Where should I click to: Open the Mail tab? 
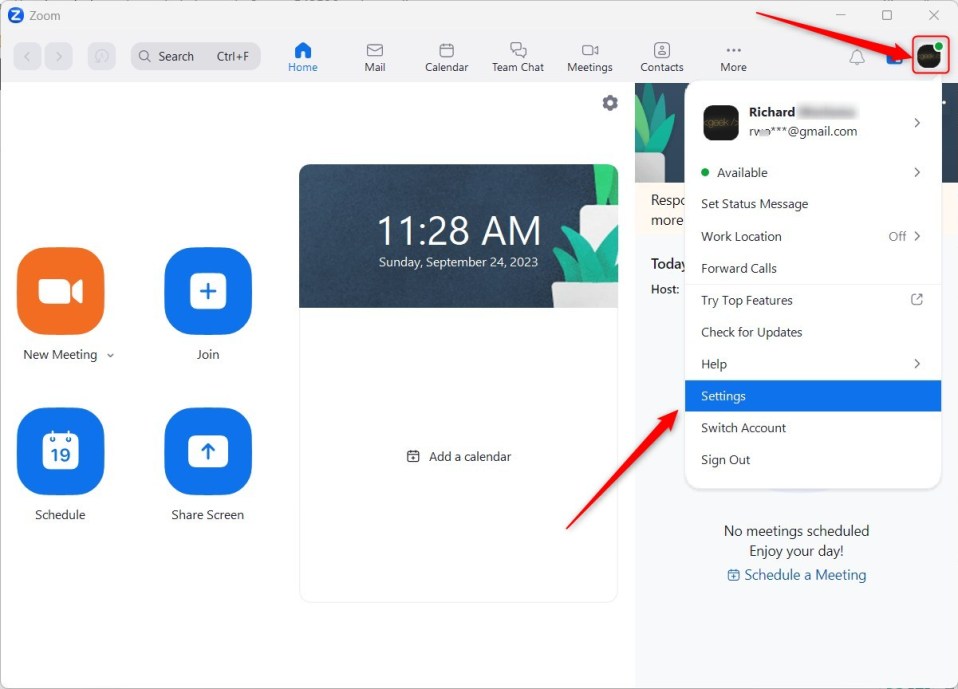point(375,57)
